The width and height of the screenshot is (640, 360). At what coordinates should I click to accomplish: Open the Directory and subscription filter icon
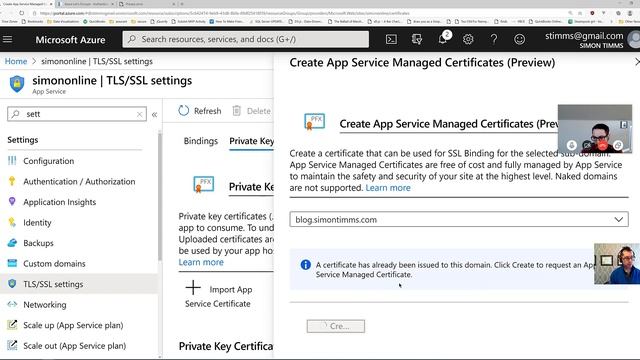tap(417, 39)
